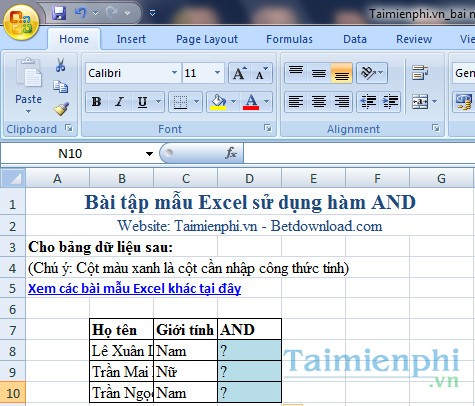Open borders dropdown arrow
This screenshot has height=406, width=475.
click(196, 102)
